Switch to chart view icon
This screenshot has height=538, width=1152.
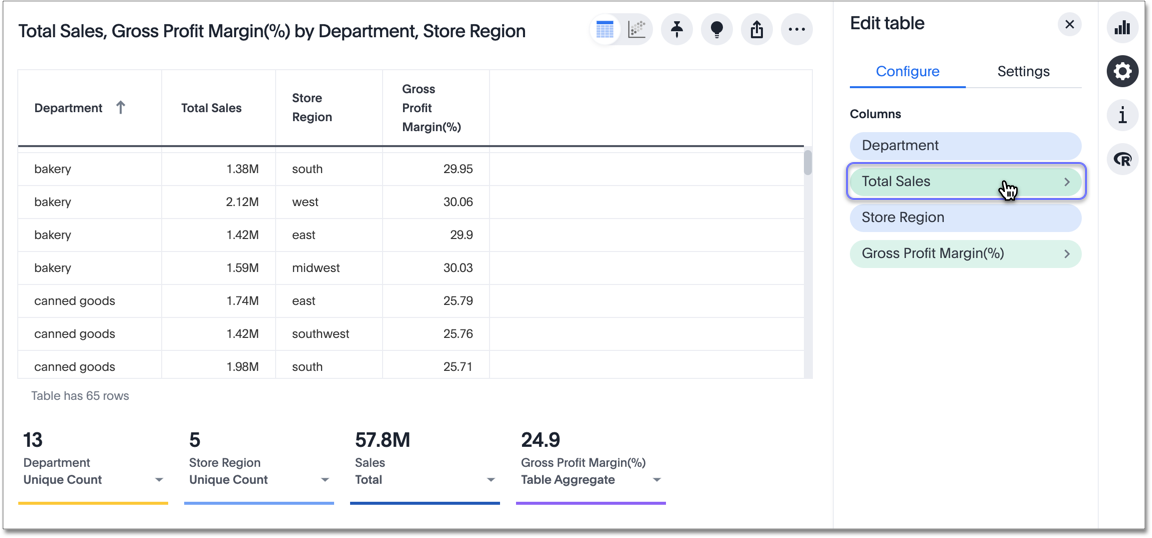click(x=637, y=30)
